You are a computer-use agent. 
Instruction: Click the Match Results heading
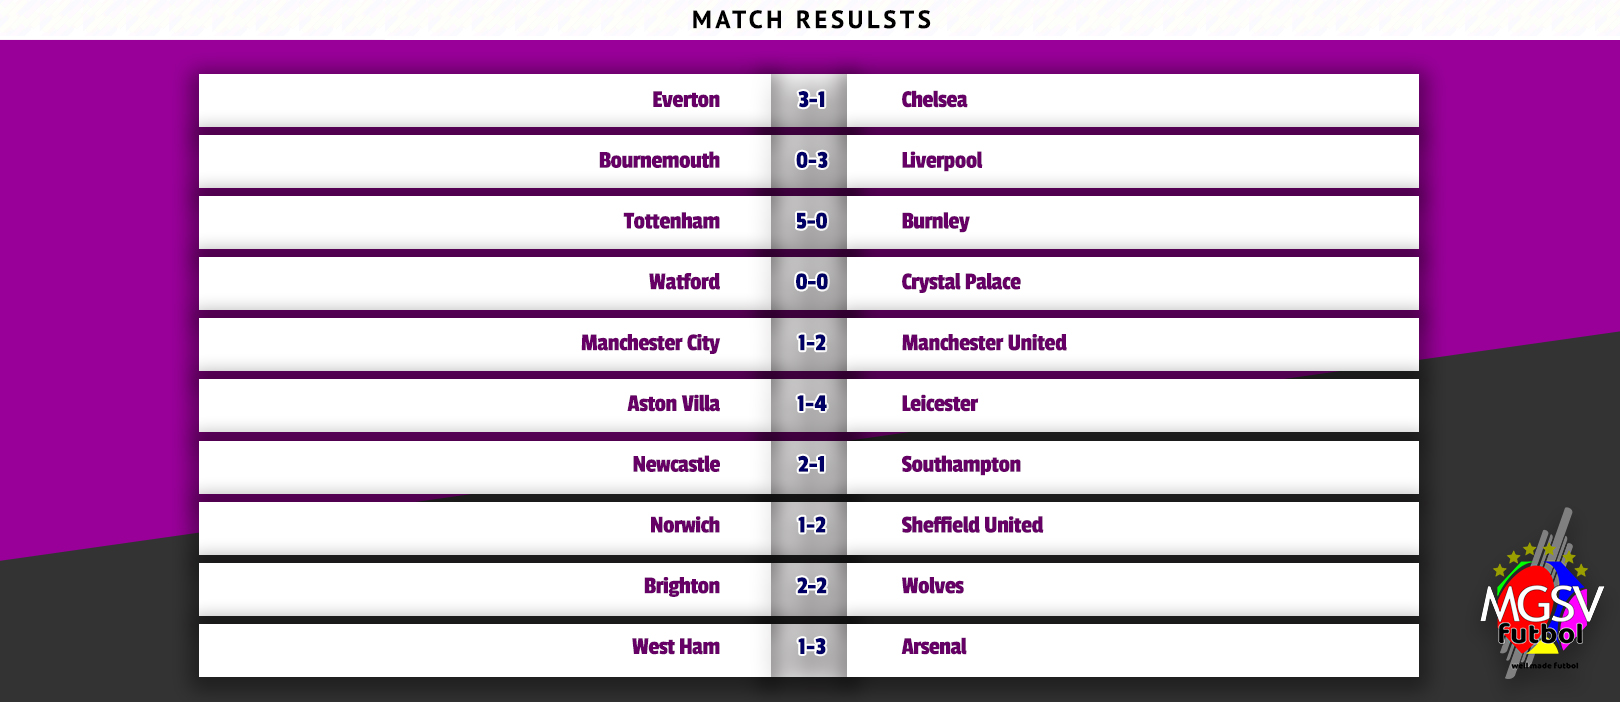(811, 20)
